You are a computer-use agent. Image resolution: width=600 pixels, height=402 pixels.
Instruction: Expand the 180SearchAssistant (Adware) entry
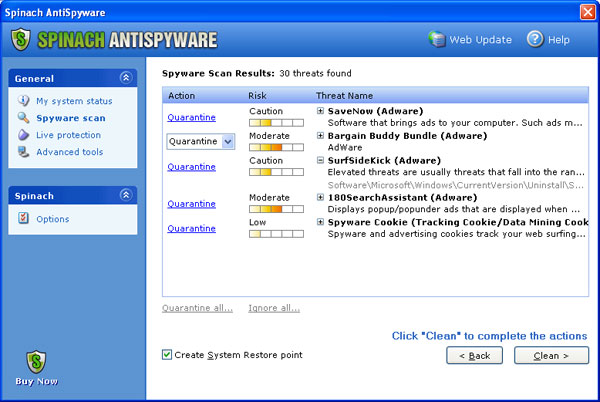320,197
